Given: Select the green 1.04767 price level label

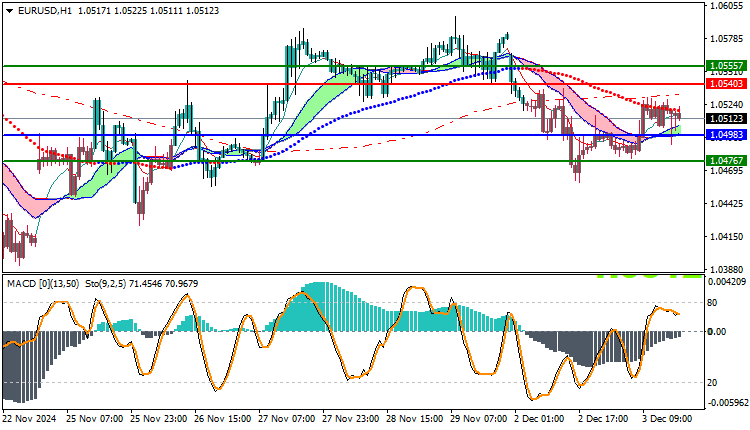Looking at the screenshot, I should [726, 161].
